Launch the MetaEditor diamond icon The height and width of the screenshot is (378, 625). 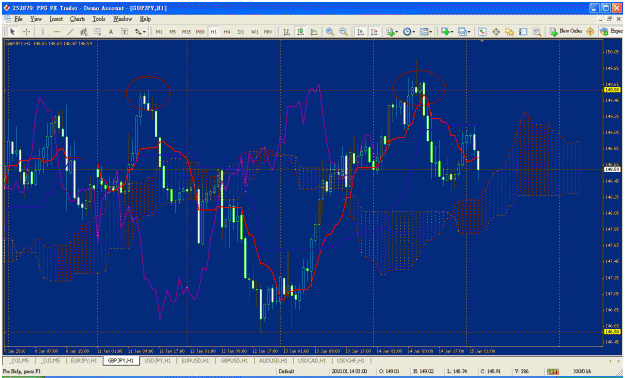590,32
